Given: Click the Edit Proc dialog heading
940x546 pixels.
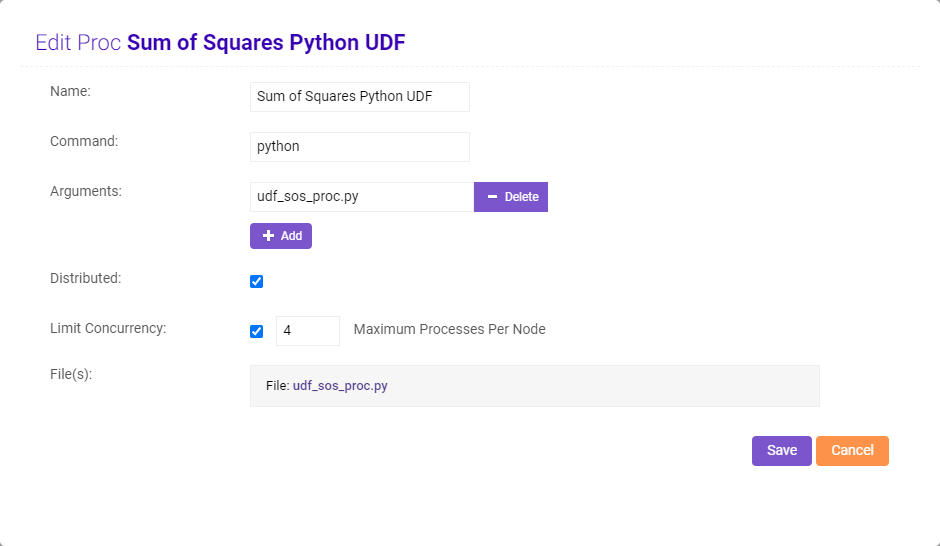Looking at the screenshot, I should [220, 42].
